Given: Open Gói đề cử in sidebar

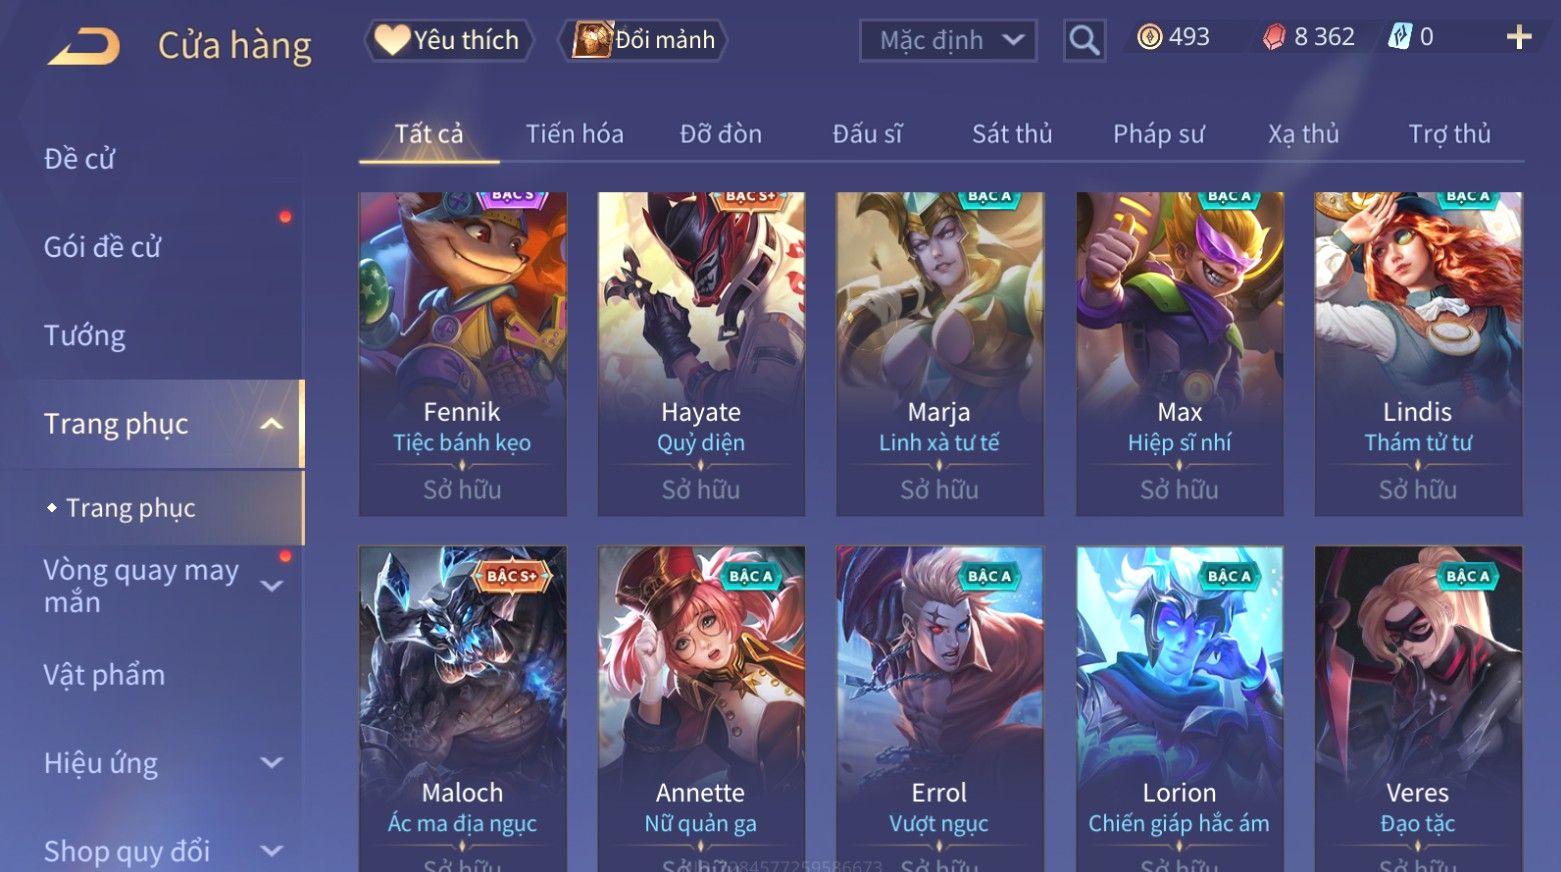Looking at the screenshot, I should point(102,247).
